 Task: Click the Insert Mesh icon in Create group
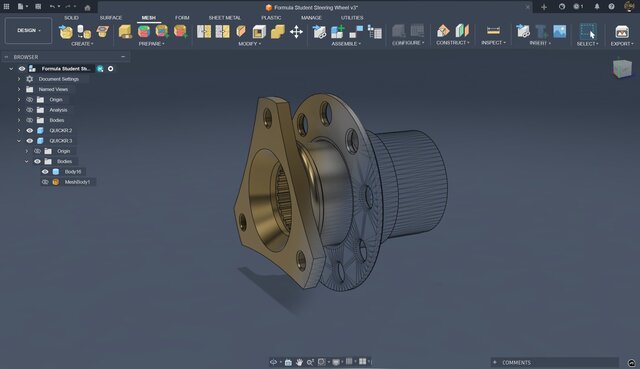(x=66, y=31)
